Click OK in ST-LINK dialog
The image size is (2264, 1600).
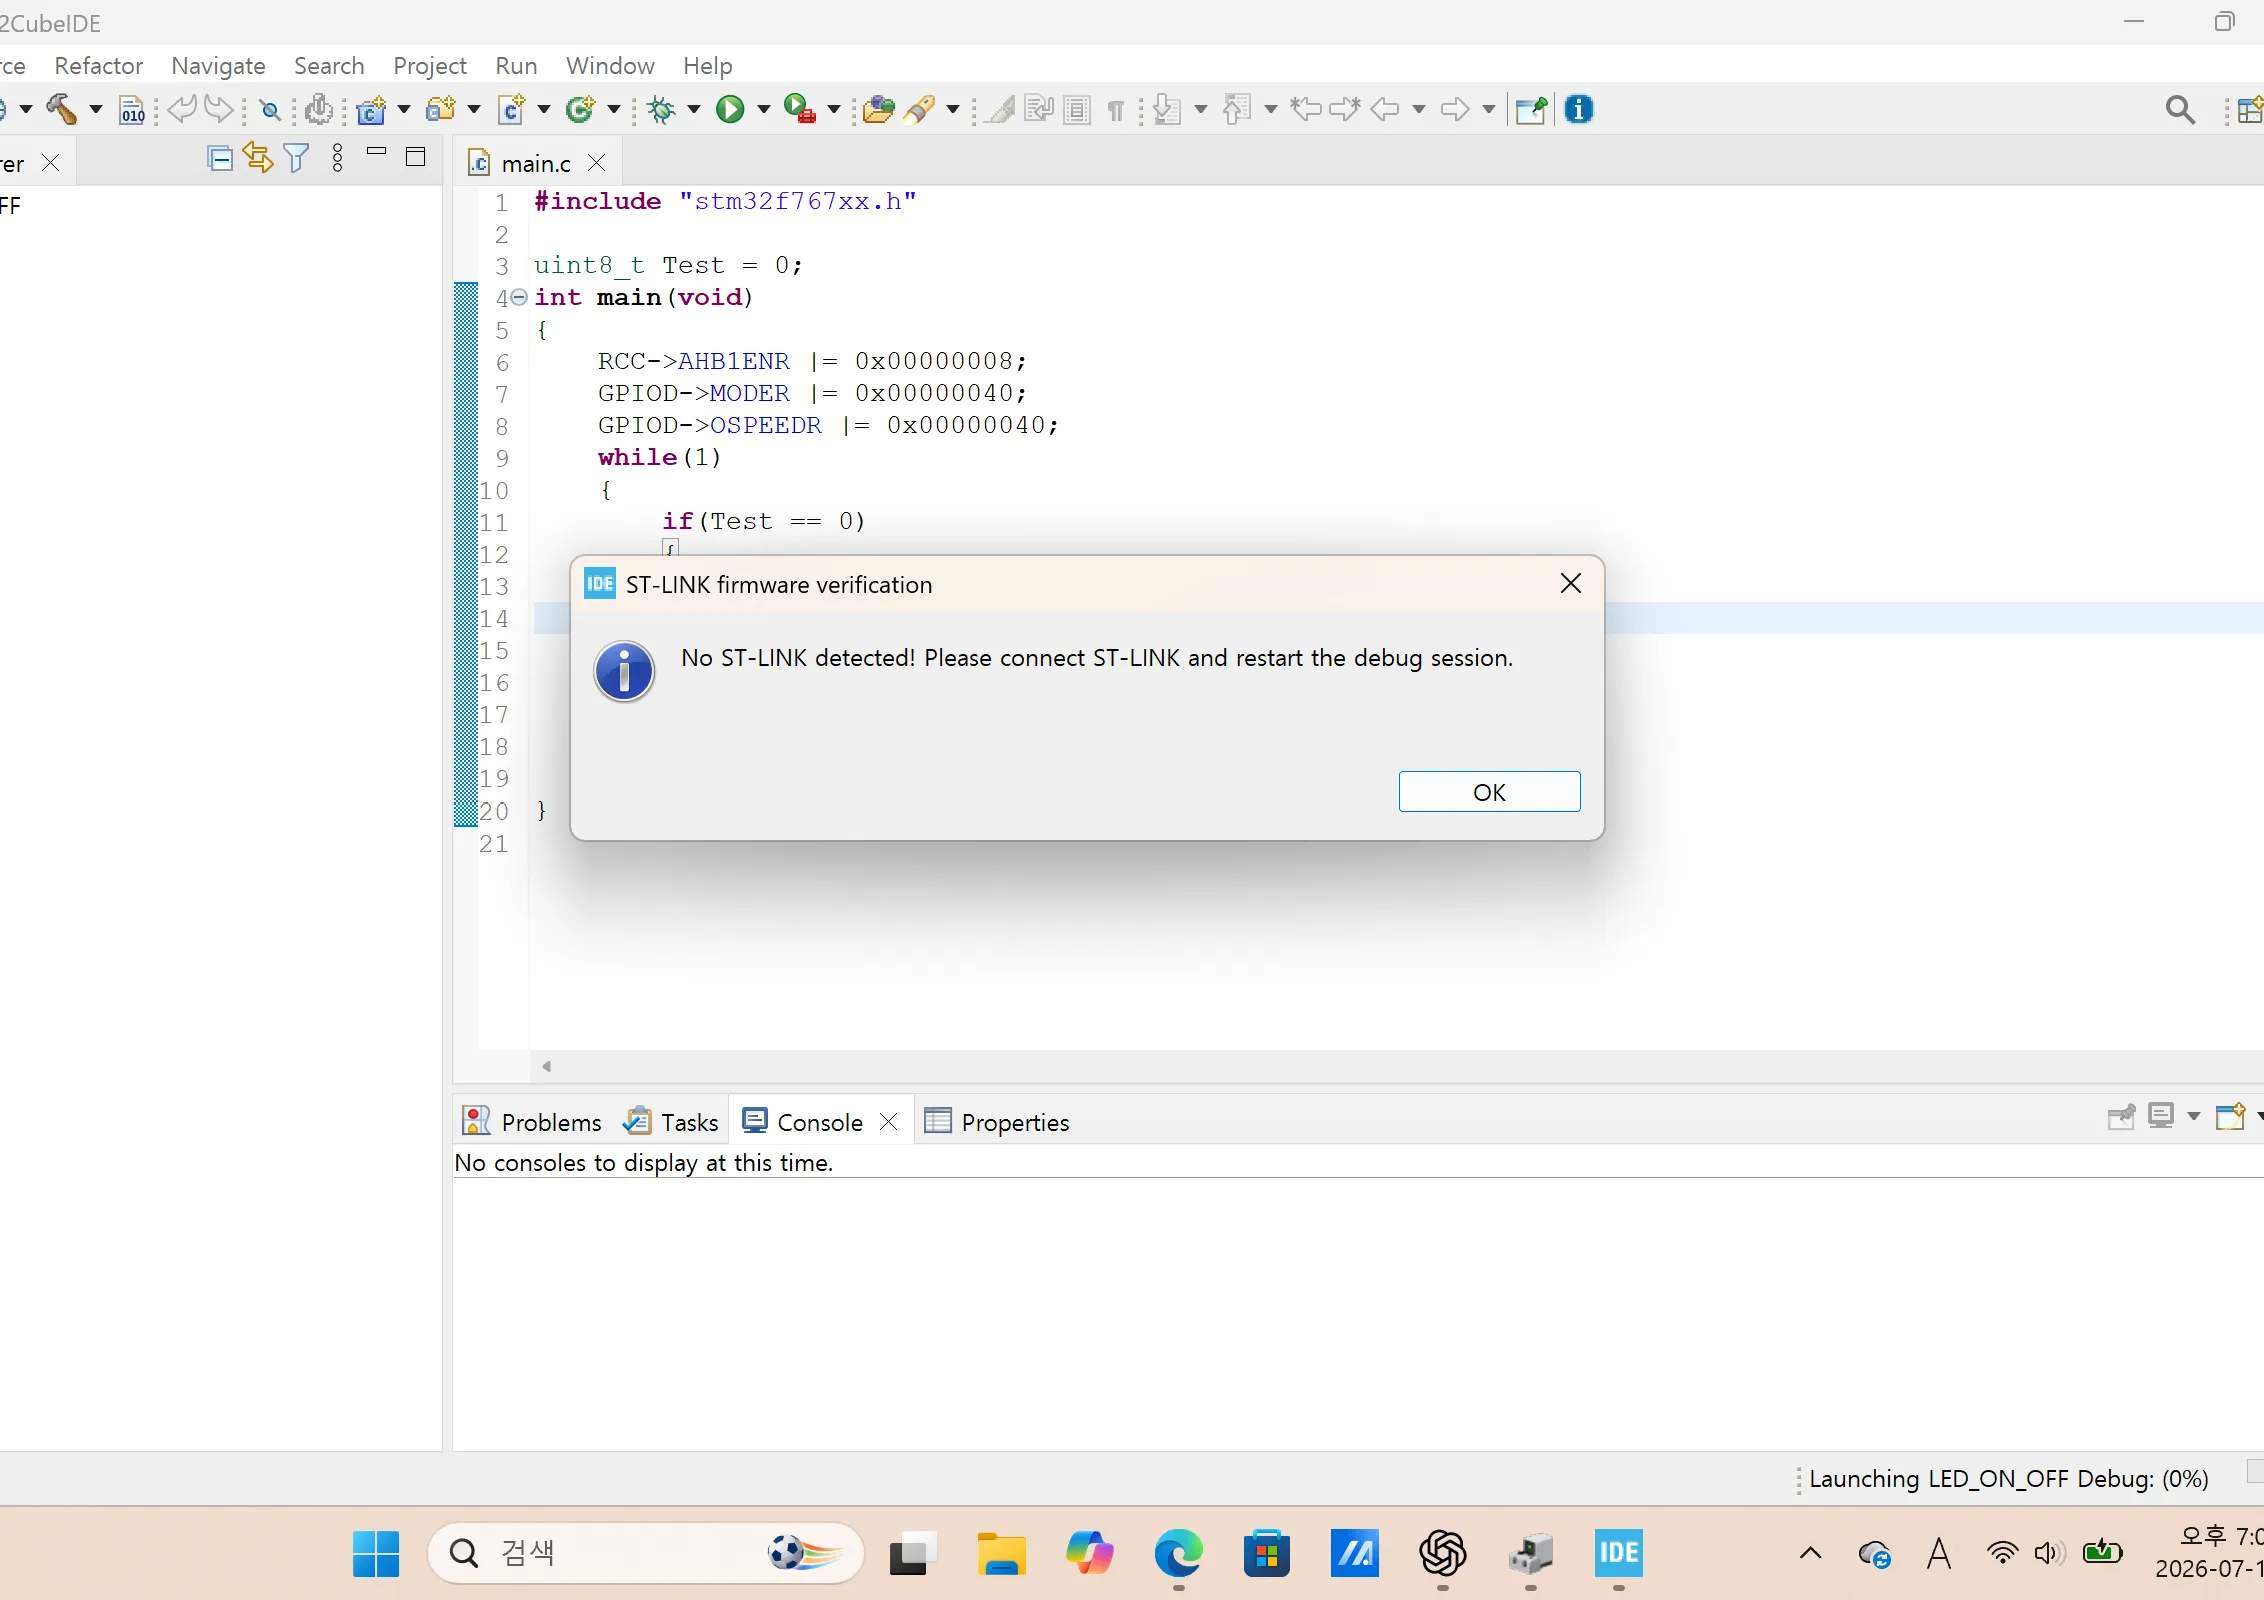click(1489, 792)
